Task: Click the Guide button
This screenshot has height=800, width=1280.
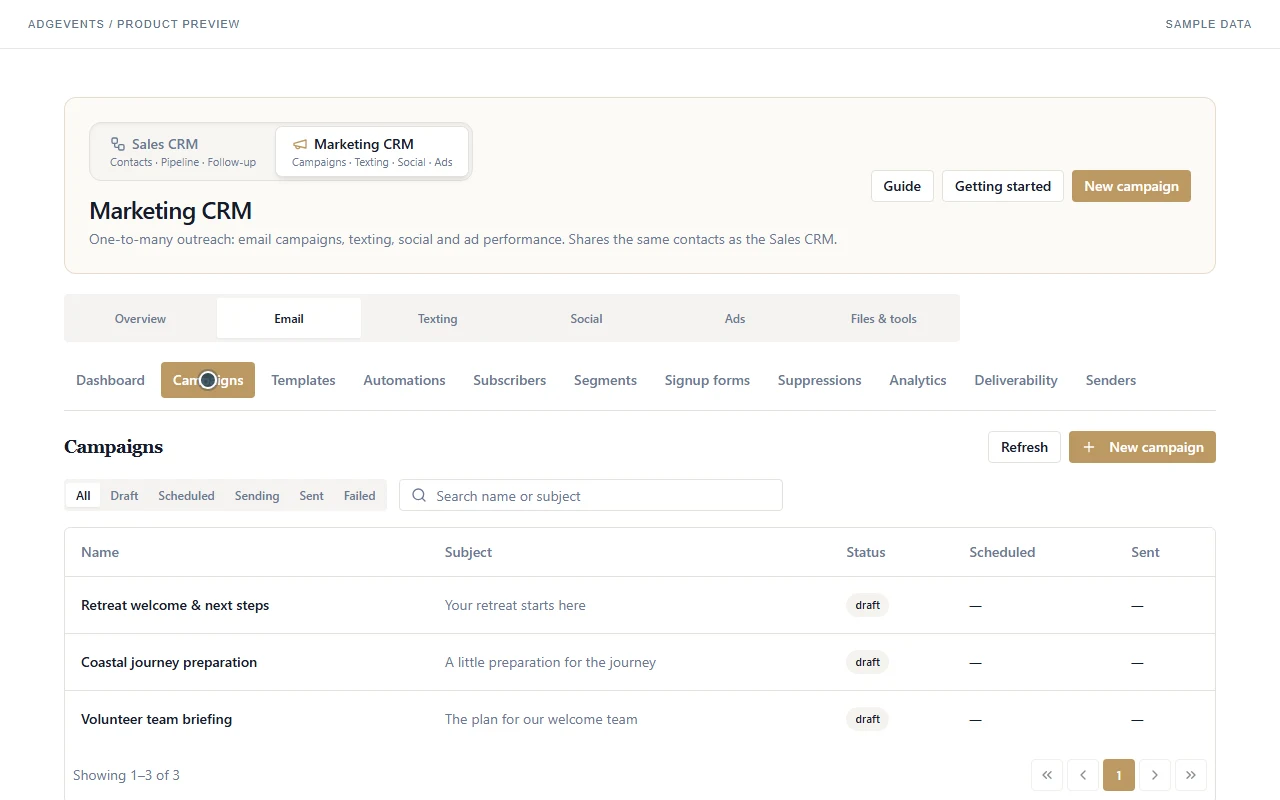Action: point(902,186)
